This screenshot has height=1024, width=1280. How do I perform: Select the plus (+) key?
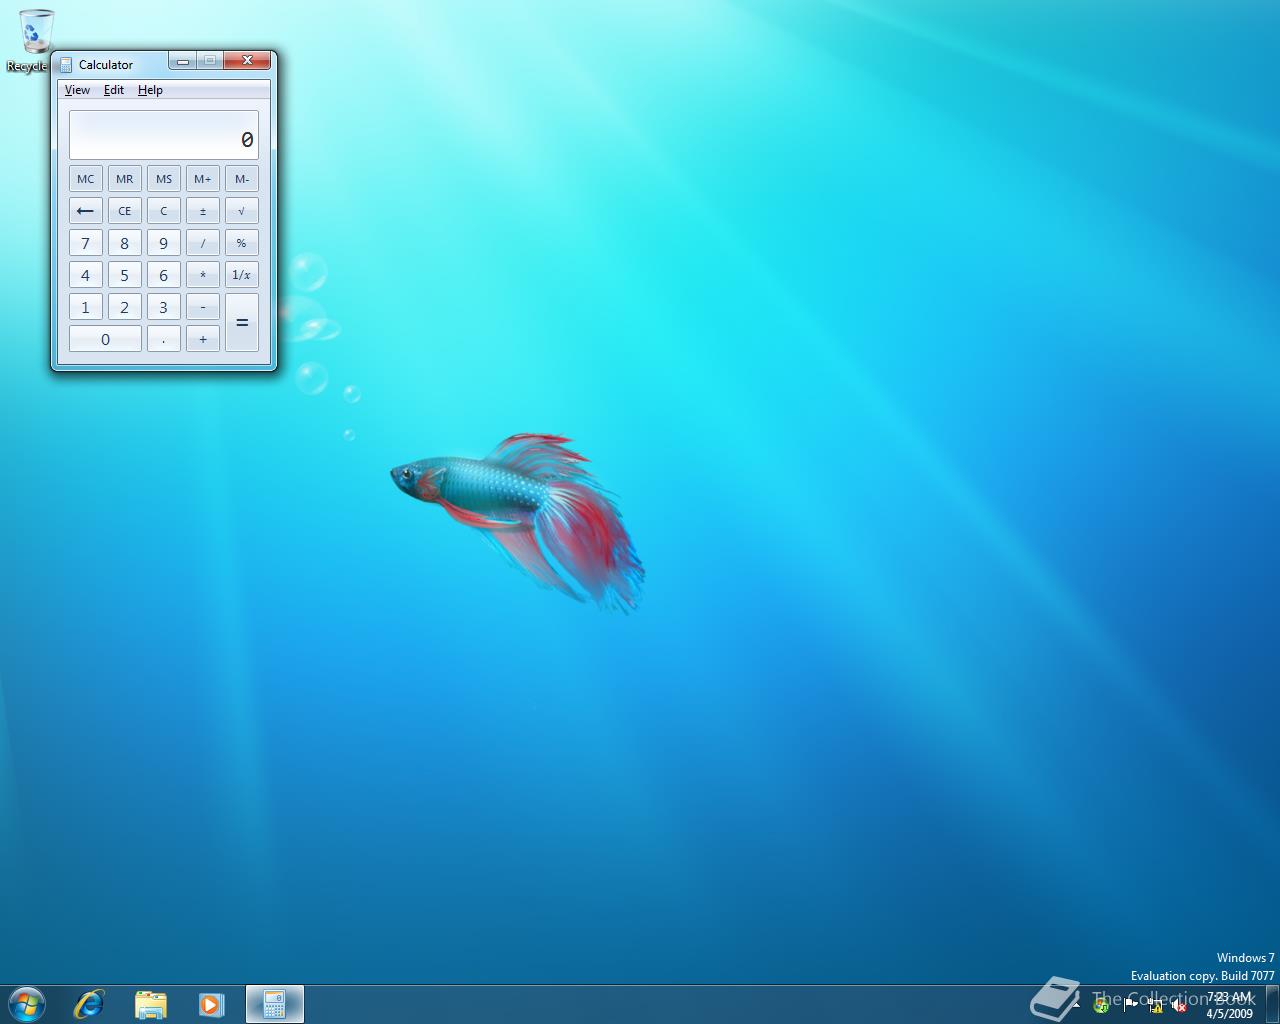pyautogui.click(x=203, y=339)
